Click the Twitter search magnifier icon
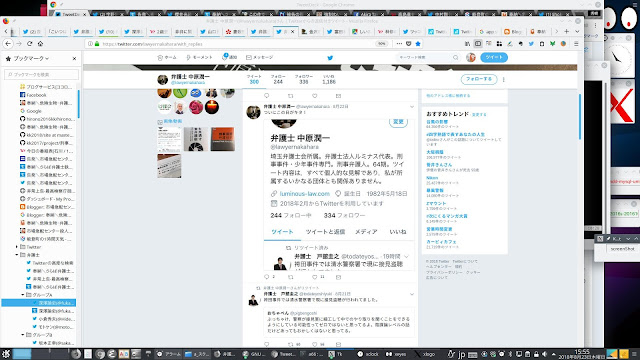Image resolution: width=640 pixels, height=360 pixels. coord(456,58)
